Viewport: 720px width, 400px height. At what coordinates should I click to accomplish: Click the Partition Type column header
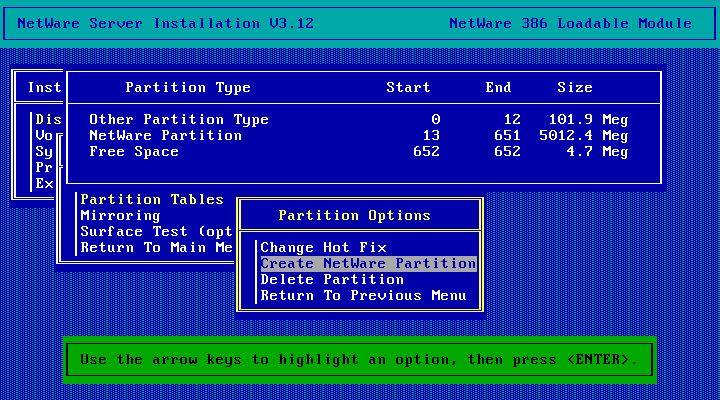coord(188,87)
